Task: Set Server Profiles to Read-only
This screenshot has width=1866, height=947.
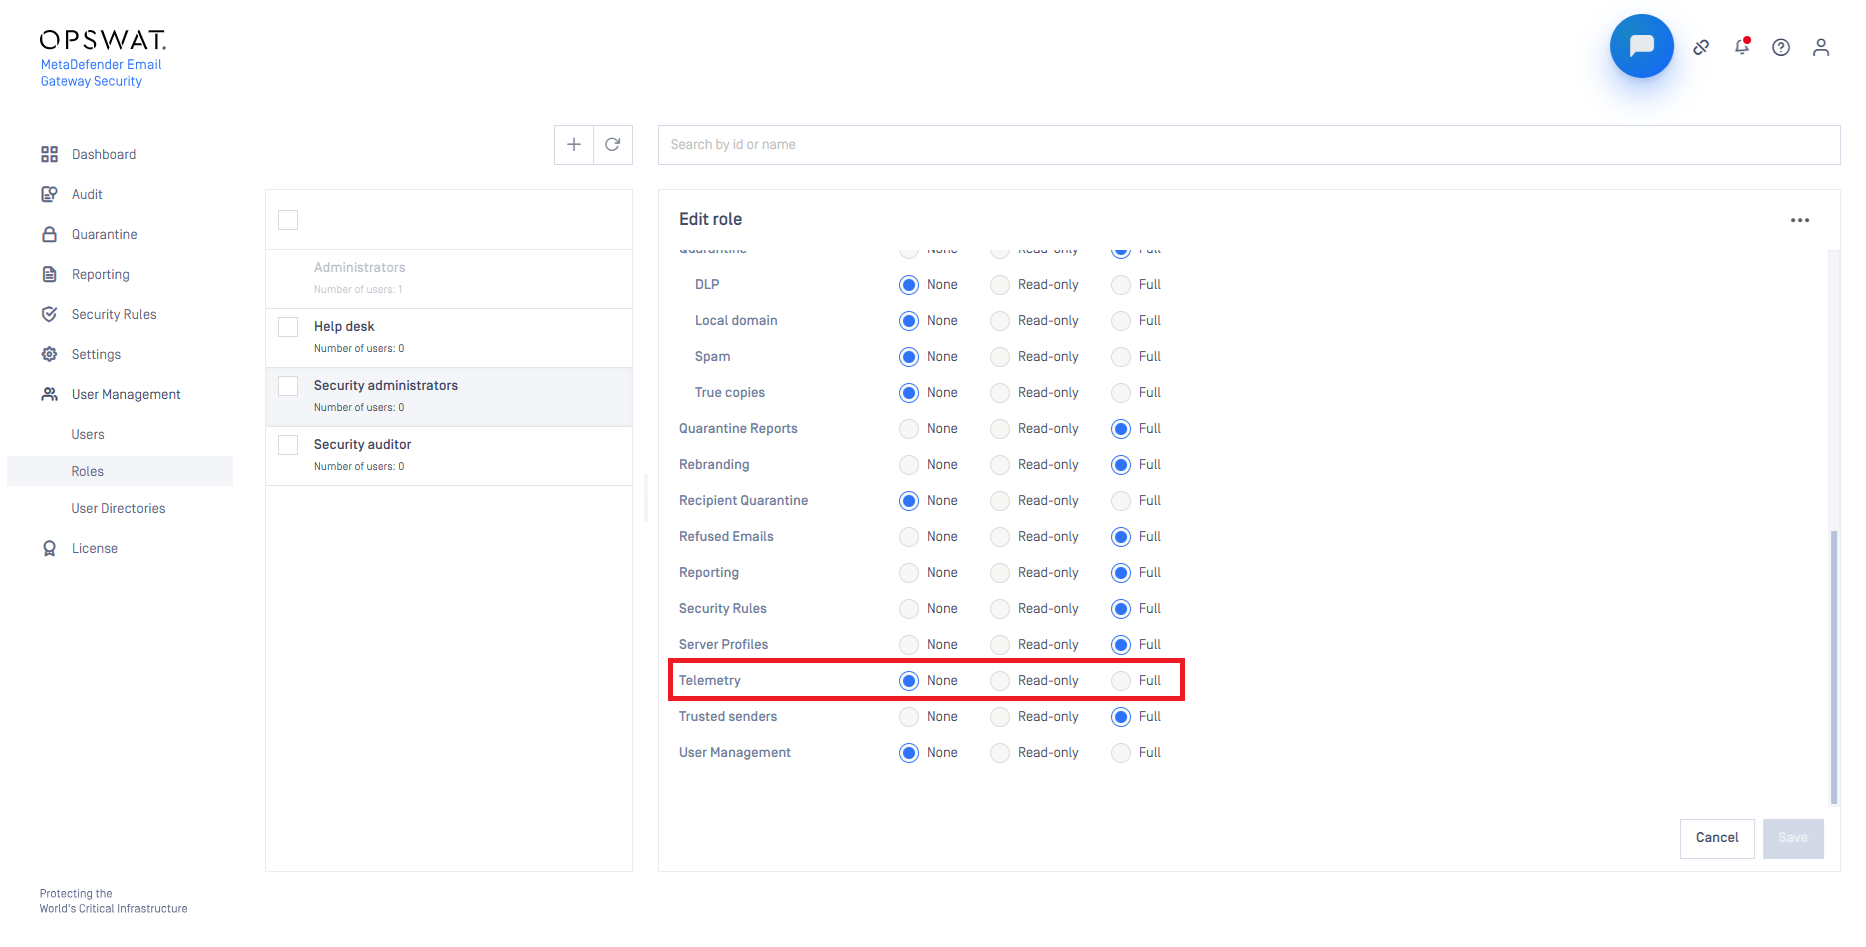Action: [x=1000, y=645]
